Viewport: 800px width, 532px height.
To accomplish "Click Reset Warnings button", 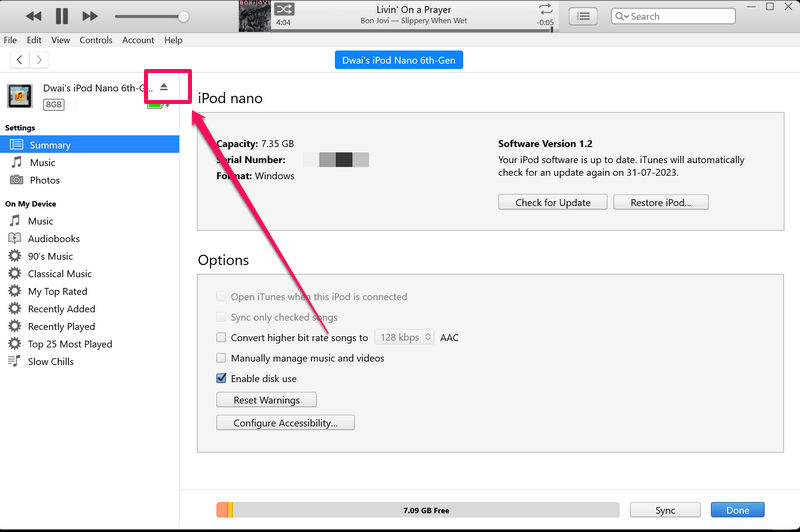I will 266,400.
